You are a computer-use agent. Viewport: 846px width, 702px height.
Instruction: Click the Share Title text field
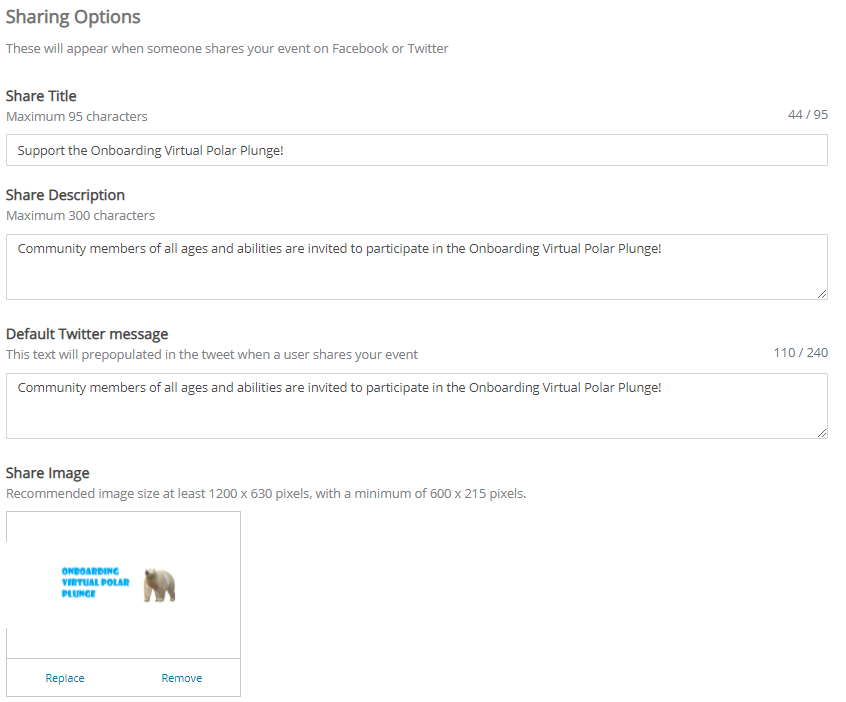[416, 150]
